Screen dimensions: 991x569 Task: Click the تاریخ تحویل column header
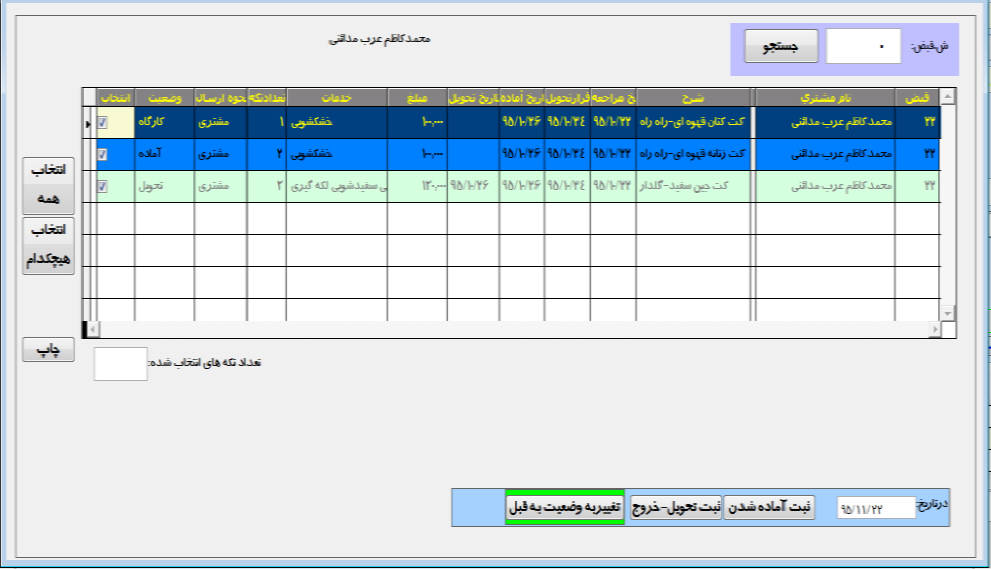473,98
